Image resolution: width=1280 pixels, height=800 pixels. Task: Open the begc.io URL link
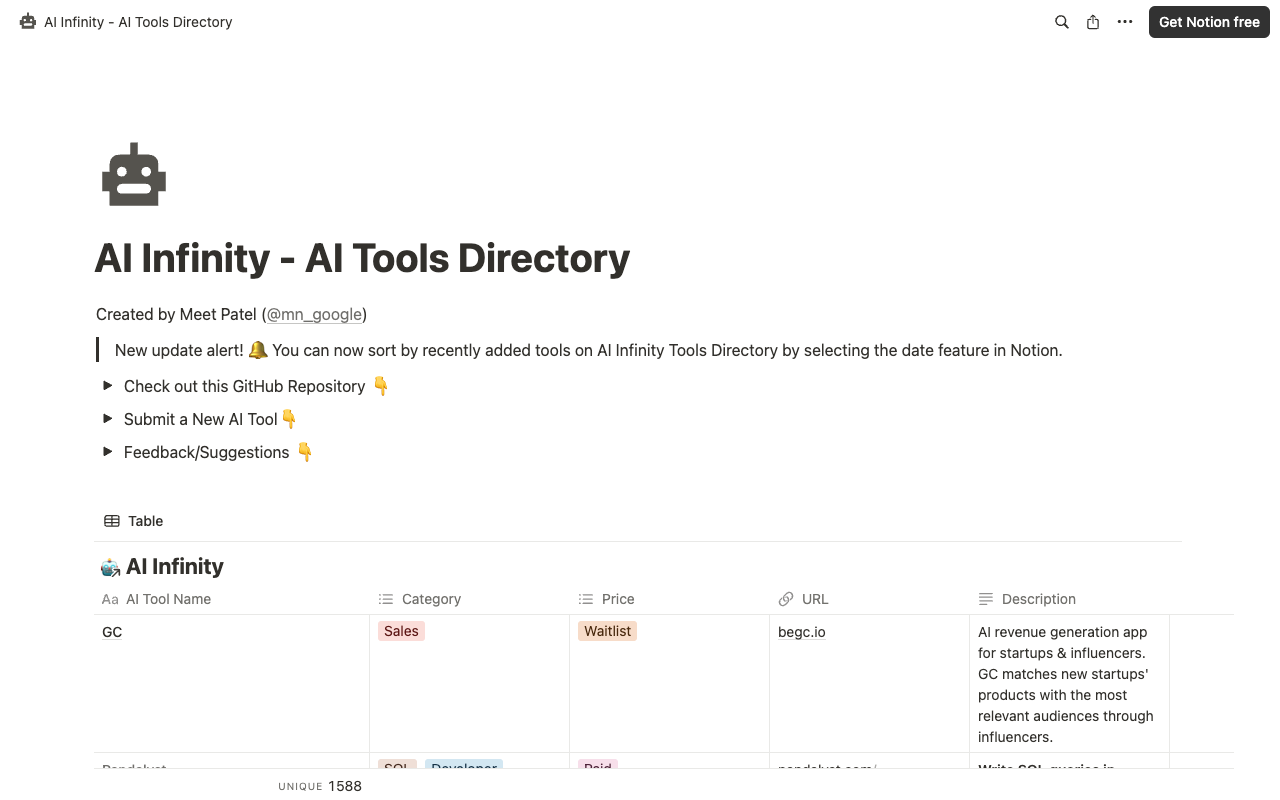pos(802,632)
